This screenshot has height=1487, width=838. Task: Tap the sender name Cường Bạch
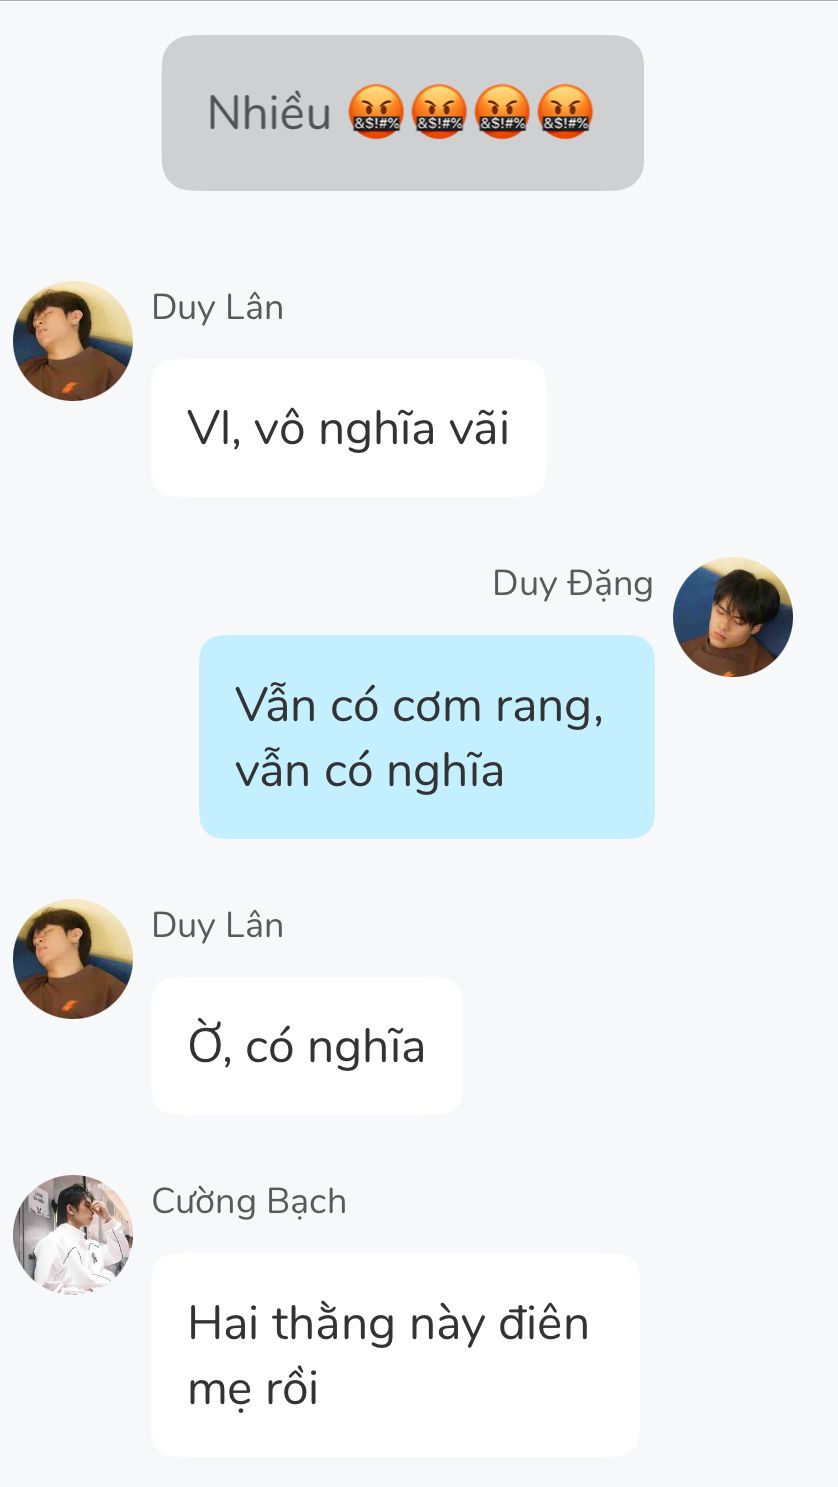[x=249, y=1201]
